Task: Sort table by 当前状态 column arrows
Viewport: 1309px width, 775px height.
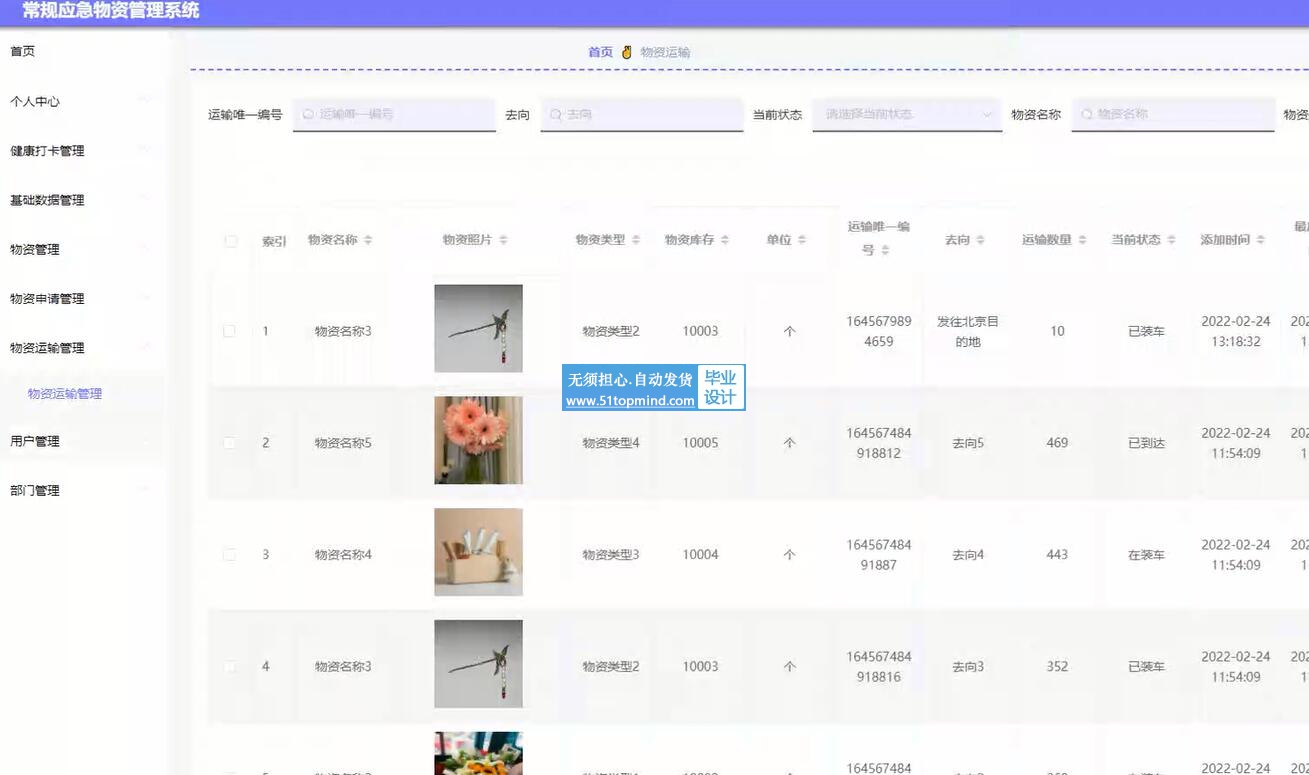Action: (x=1171, y=240)
